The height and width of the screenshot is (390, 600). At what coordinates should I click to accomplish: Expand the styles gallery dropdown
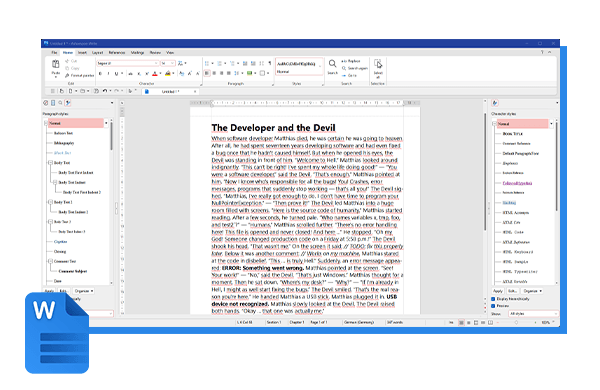point(320,67)
